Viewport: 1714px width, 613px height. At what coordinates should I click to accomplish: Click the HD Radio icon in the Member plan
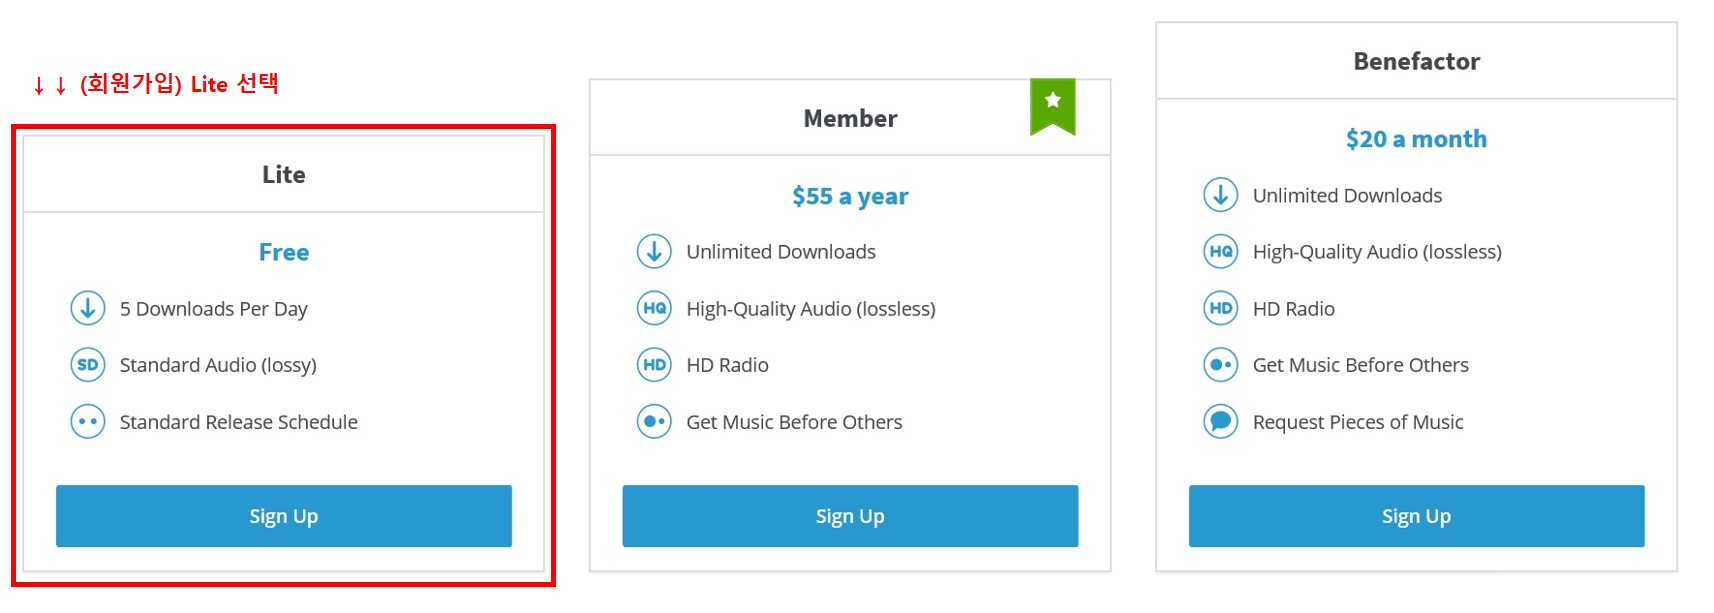(654, 365)
